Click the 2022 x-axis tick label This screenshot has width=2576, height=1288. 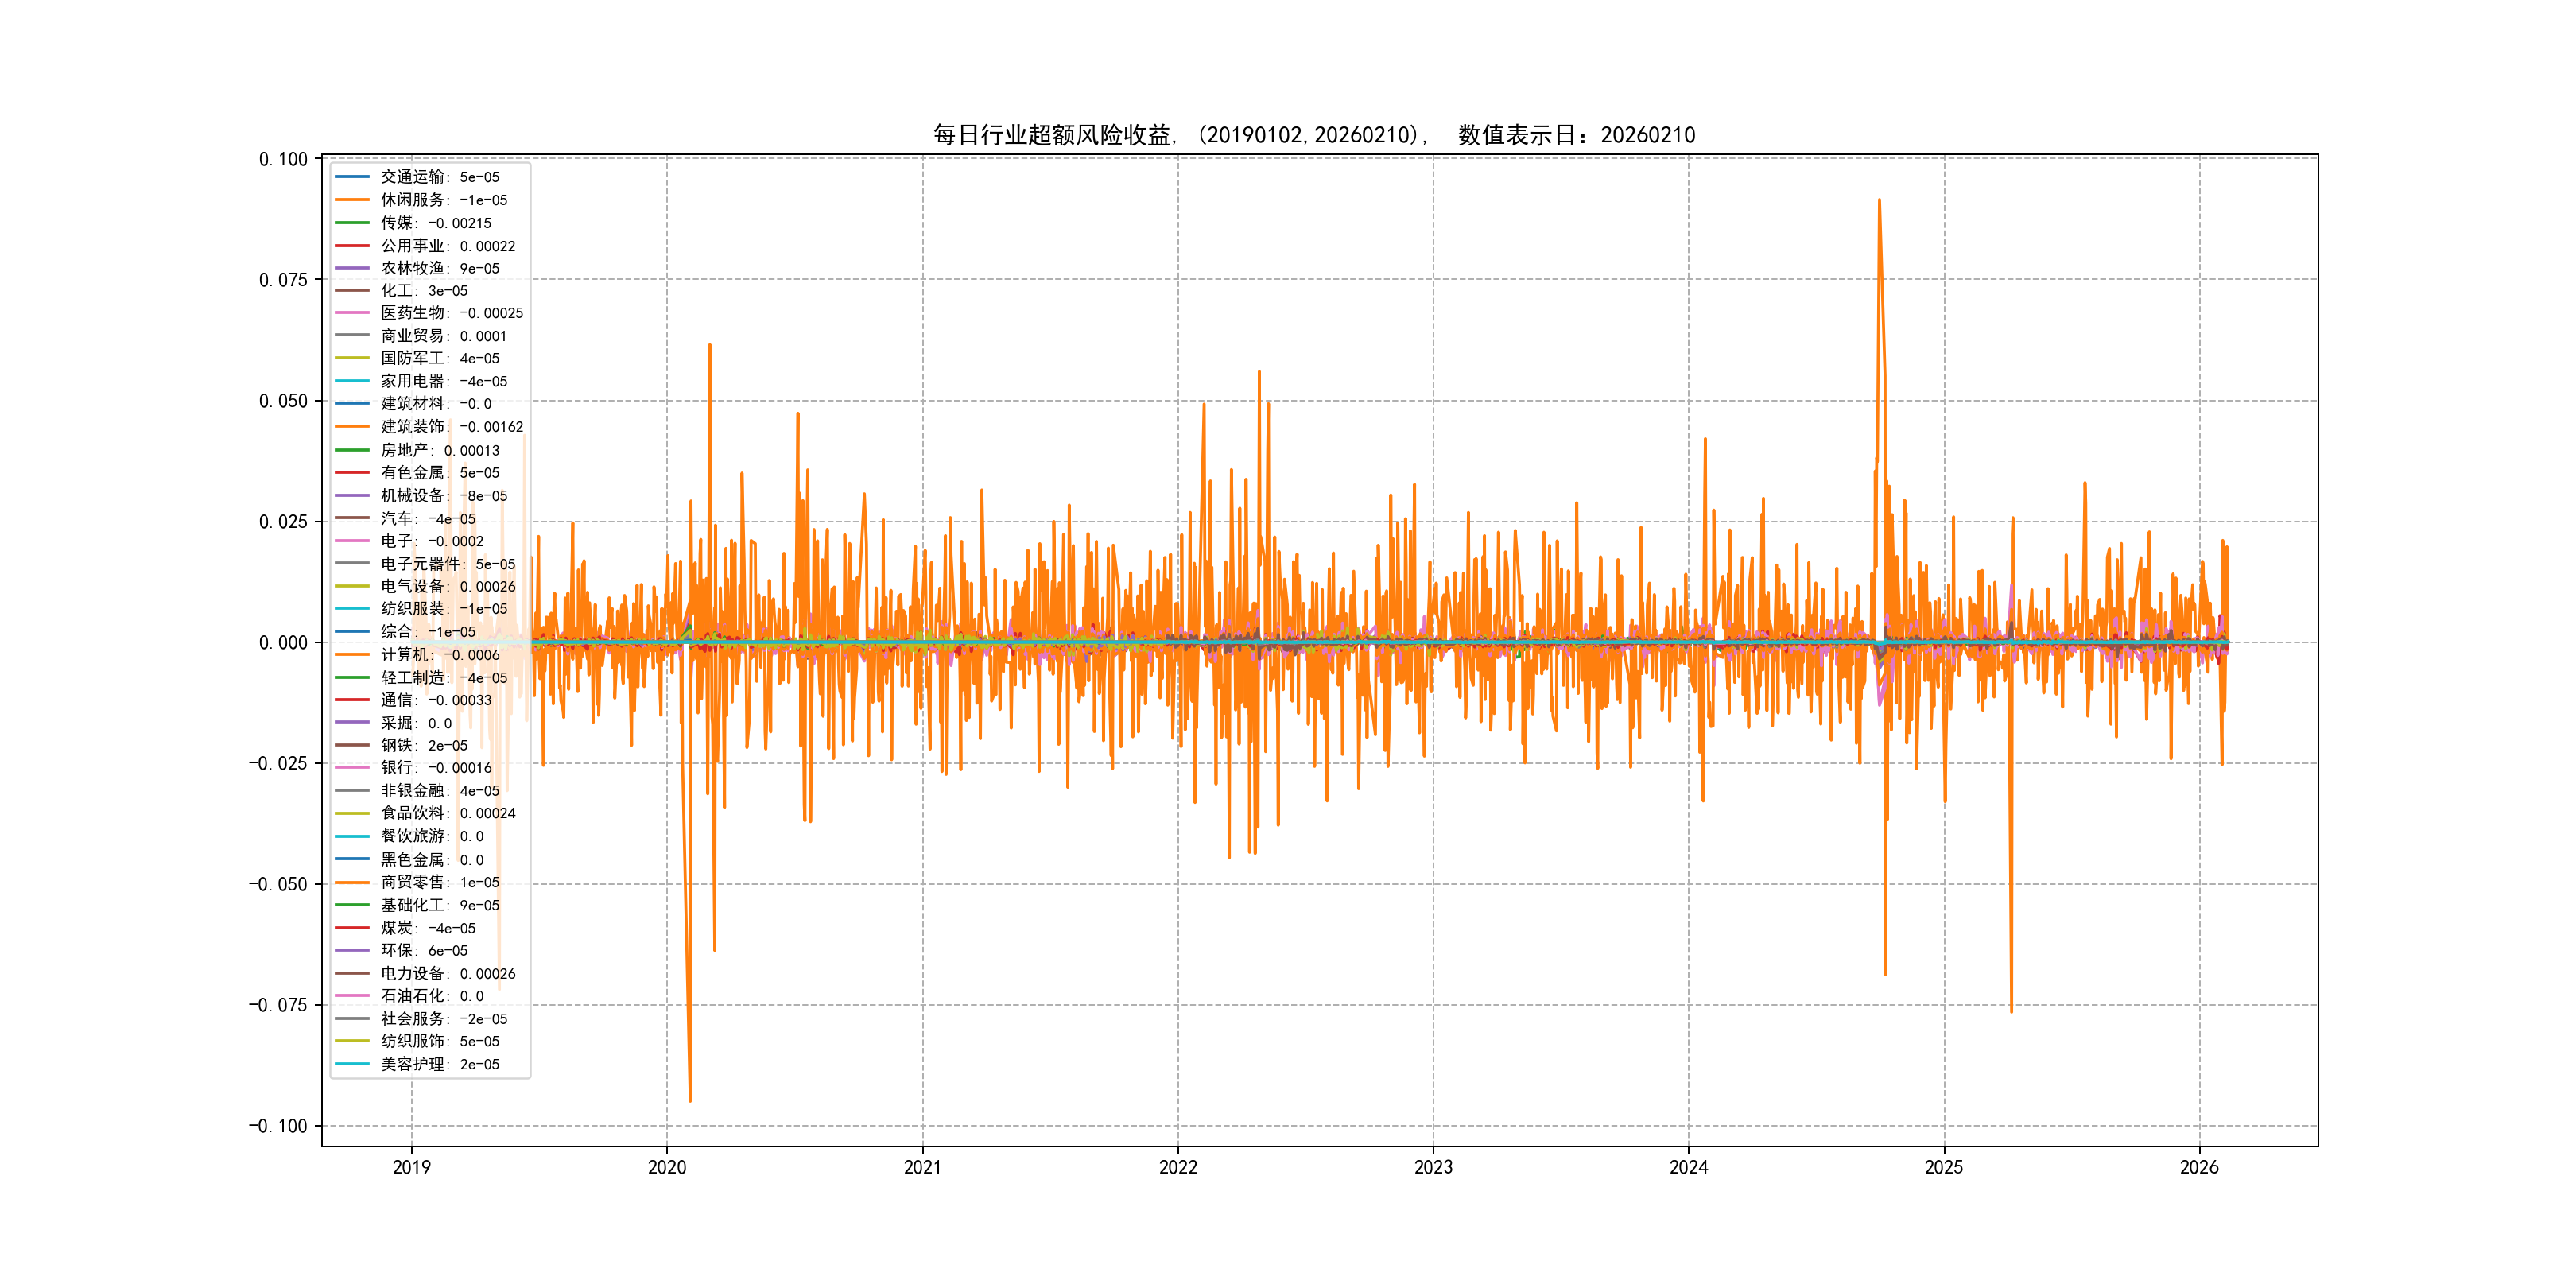(1177, 1167)
